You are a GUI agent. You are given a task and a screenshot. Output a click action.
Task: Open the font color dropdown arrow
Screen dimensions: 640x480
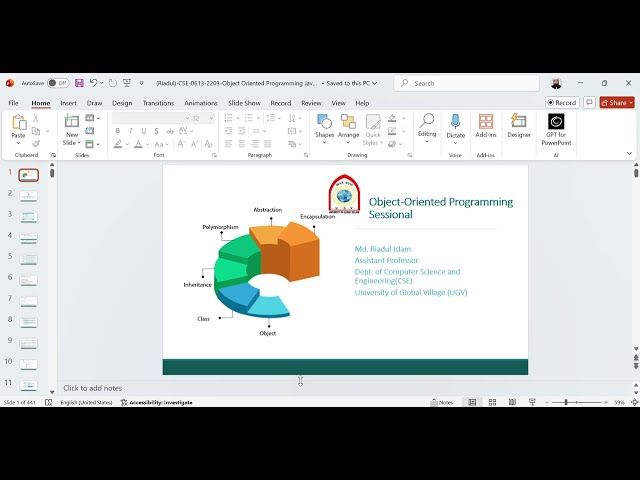147,144
